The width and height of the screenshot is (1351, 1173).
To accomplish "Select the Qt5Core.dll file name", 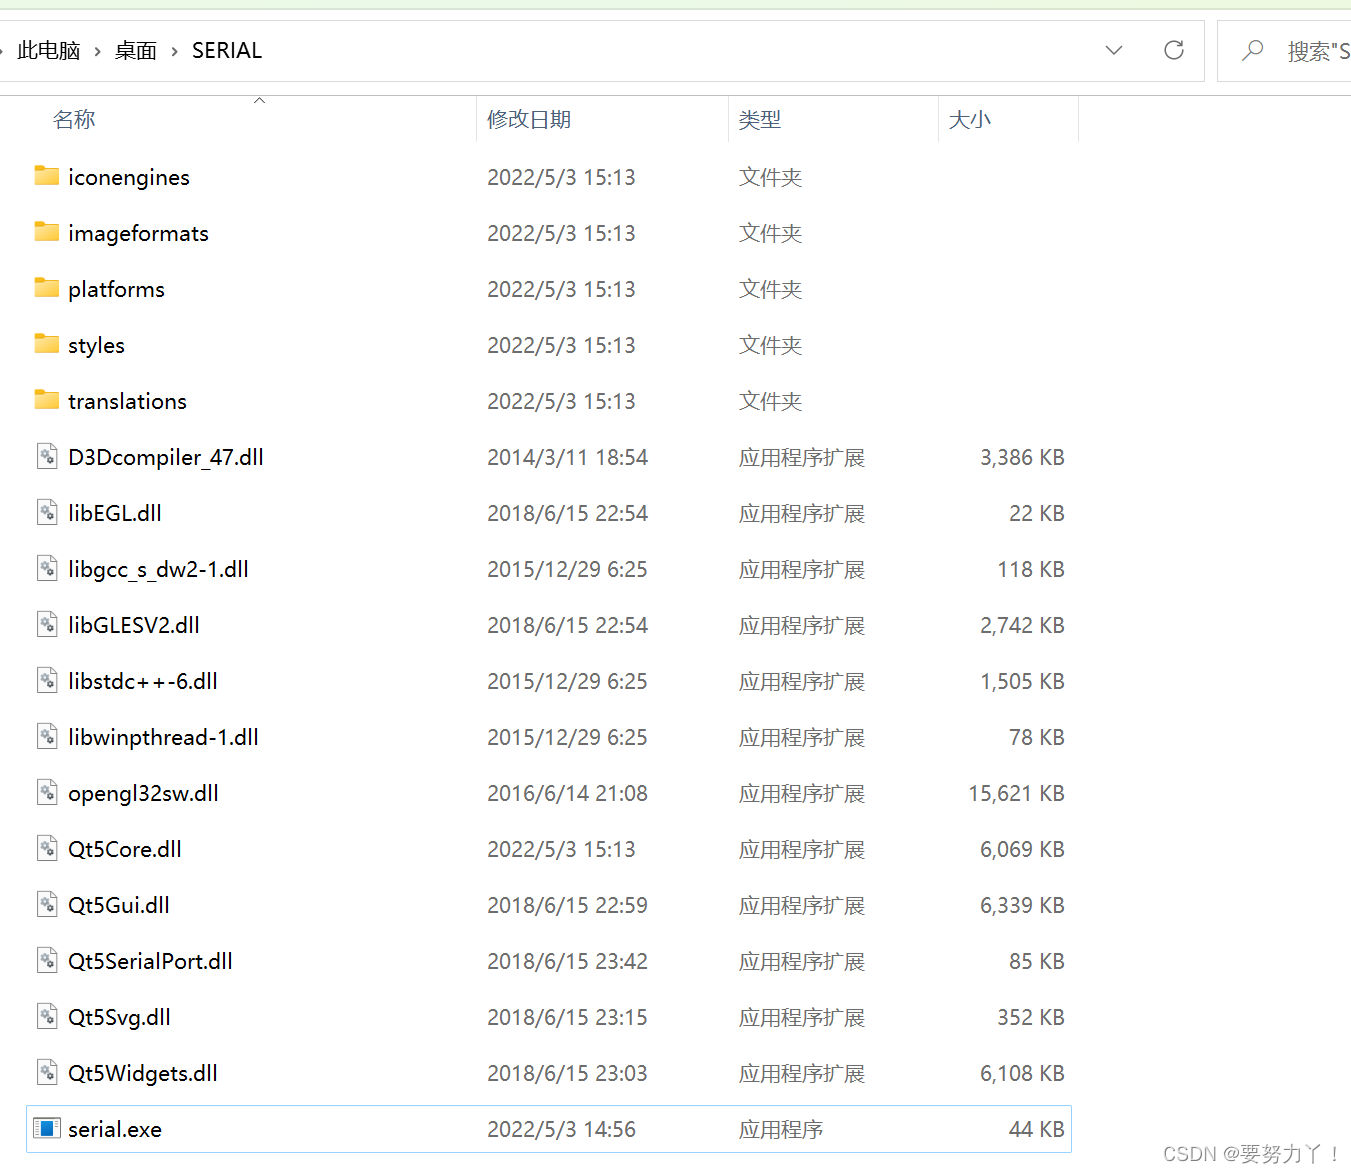I will (x=125, y=849).
